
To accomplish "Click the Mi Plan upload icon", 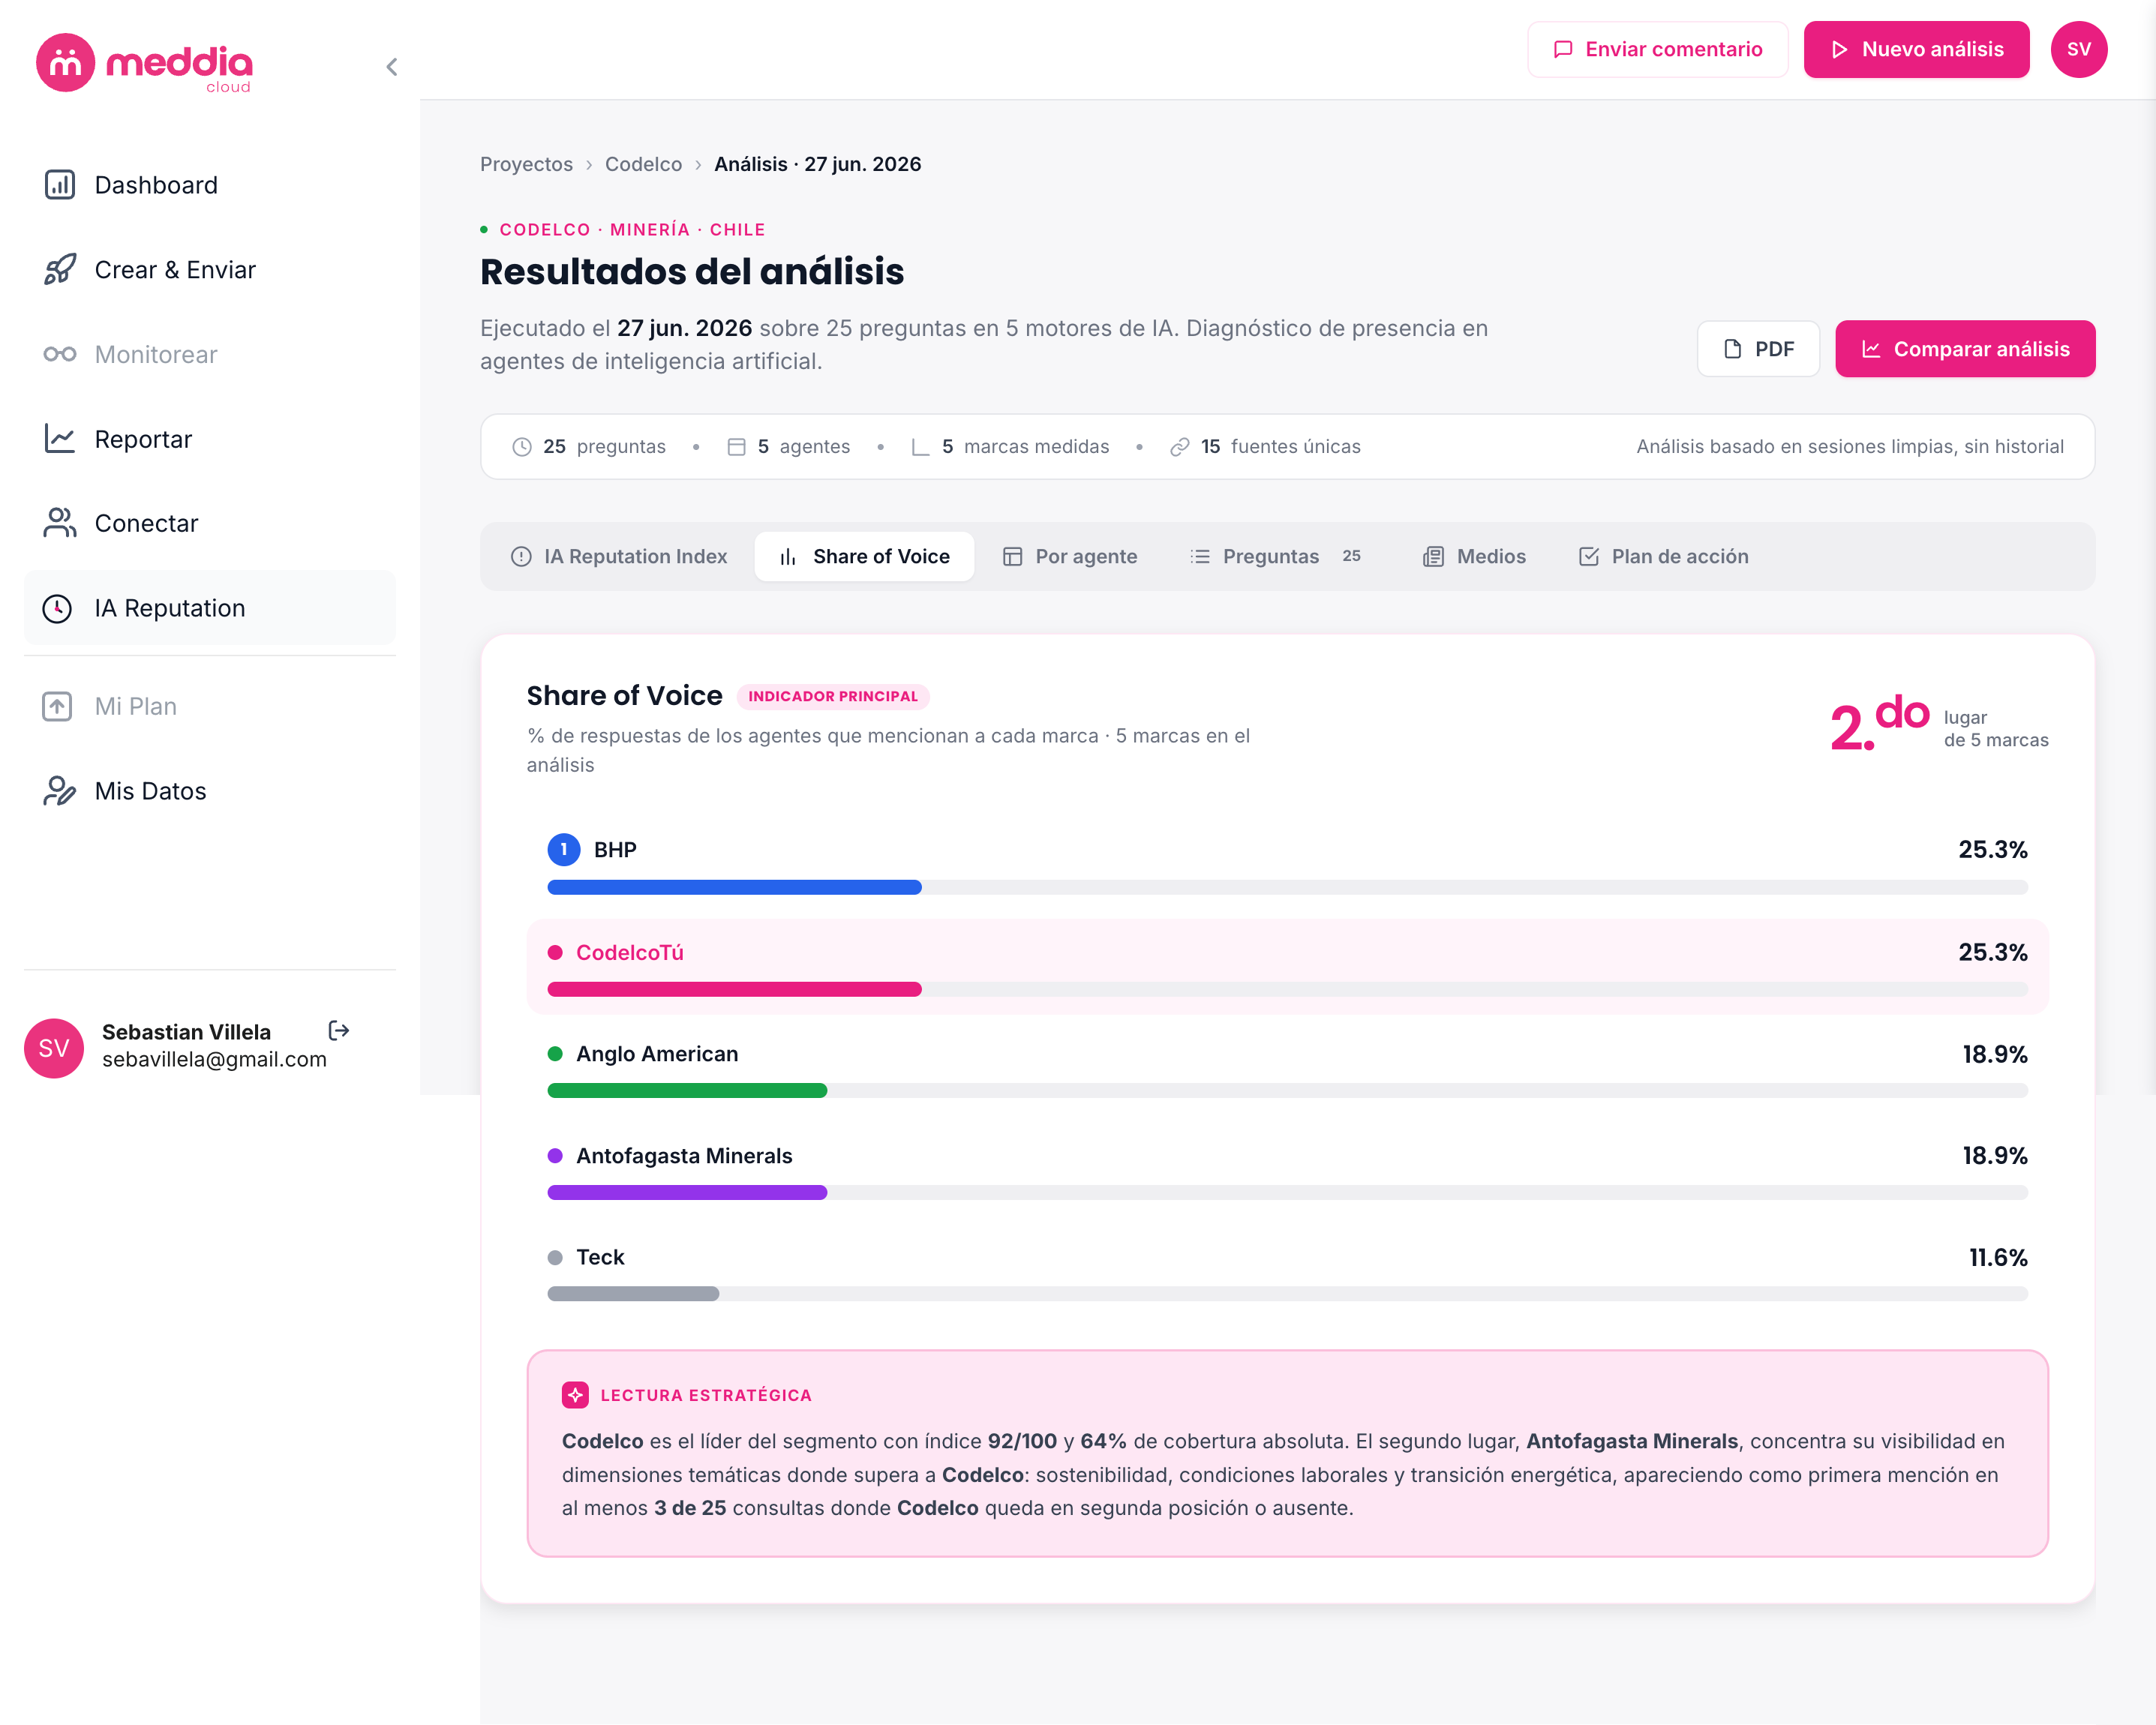I will [57, 706].
